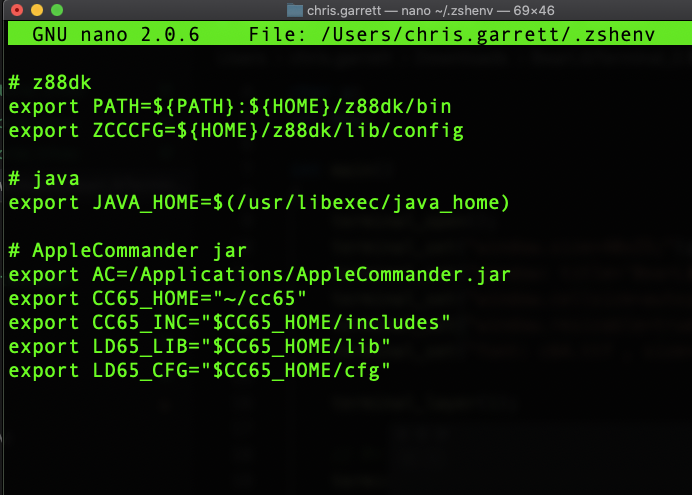Click the yellow minimize window button
This screenshot has height=495, width=692.
click(37, 10)
